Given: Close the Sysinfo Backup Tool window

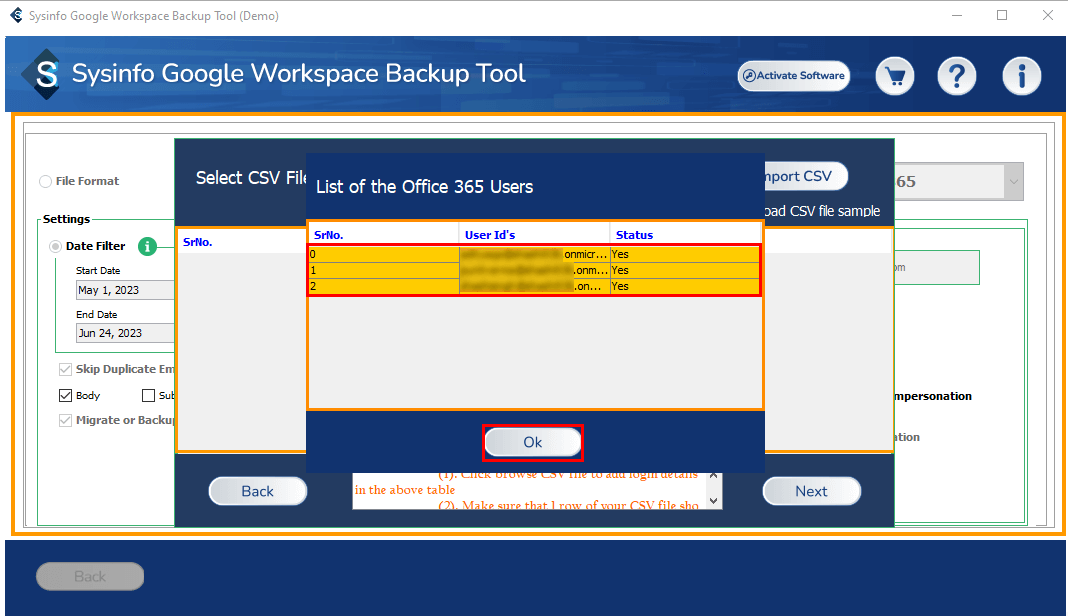Looking at the screenshot, I should click(x=1048, y=15).
